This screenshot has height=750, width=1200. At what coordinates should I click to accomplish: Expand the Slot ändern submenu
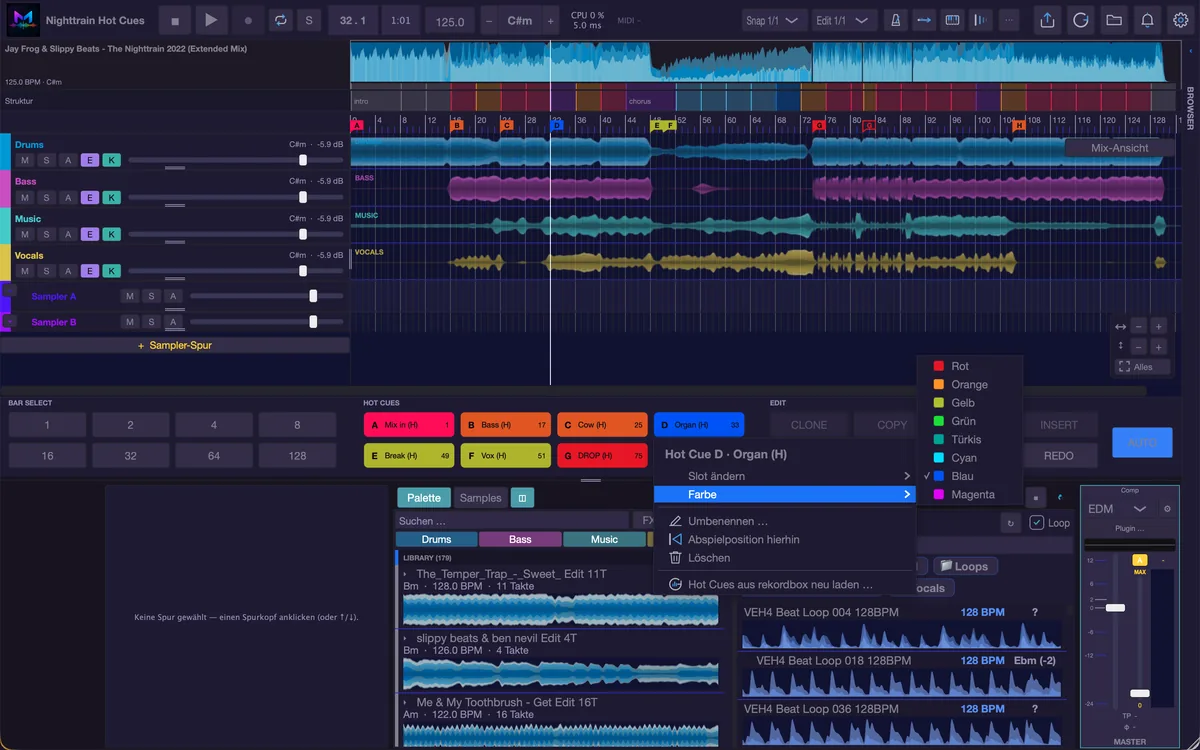785,476
